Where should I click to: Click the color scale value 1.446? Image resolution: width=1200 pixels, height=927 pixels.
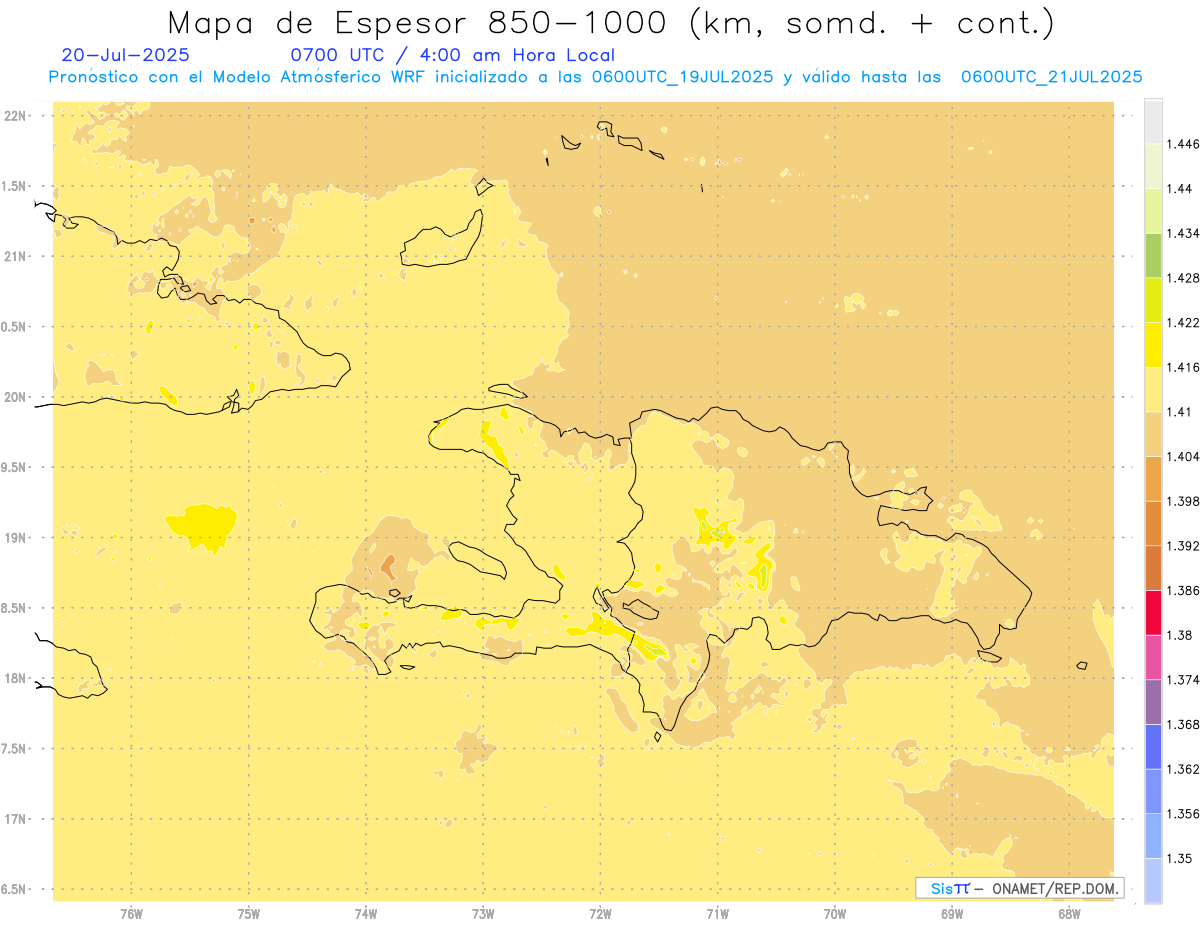1183,144
